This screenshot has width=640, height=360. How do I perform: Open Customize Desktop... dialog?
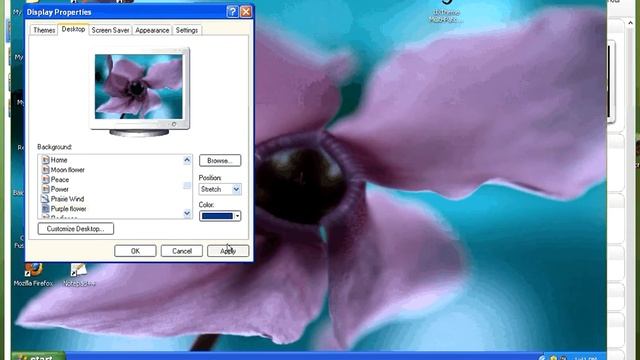pos(76,229)
